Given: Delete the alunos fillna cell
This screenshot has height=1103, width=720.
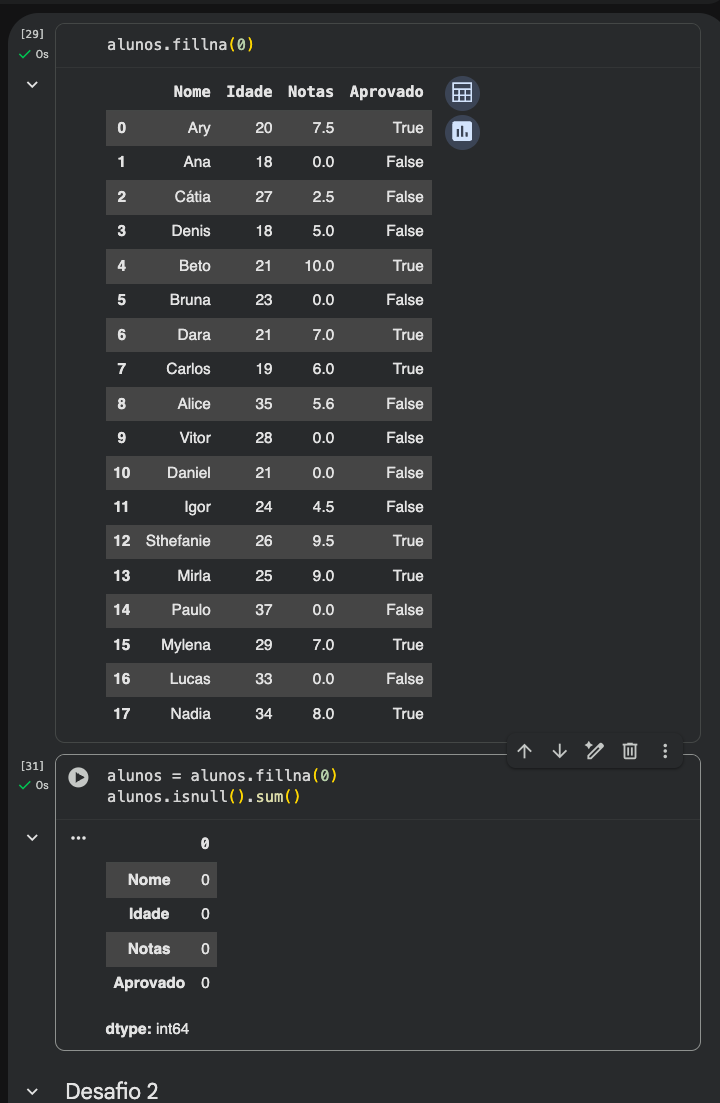Looking at the screenshot, I should [x=629, y=750].
